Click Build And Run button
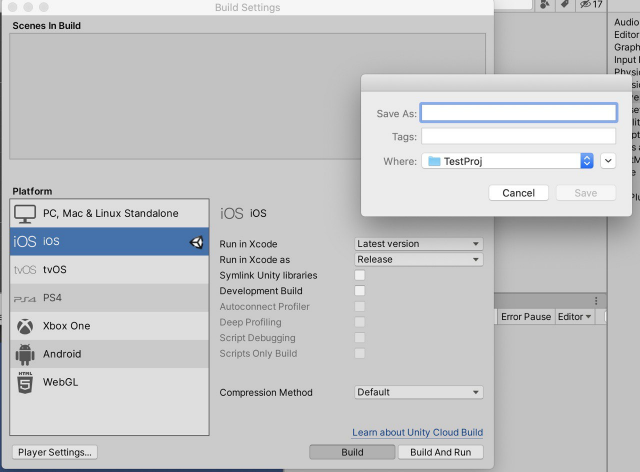This screenshot has height=472, width=640. point(441,452)
